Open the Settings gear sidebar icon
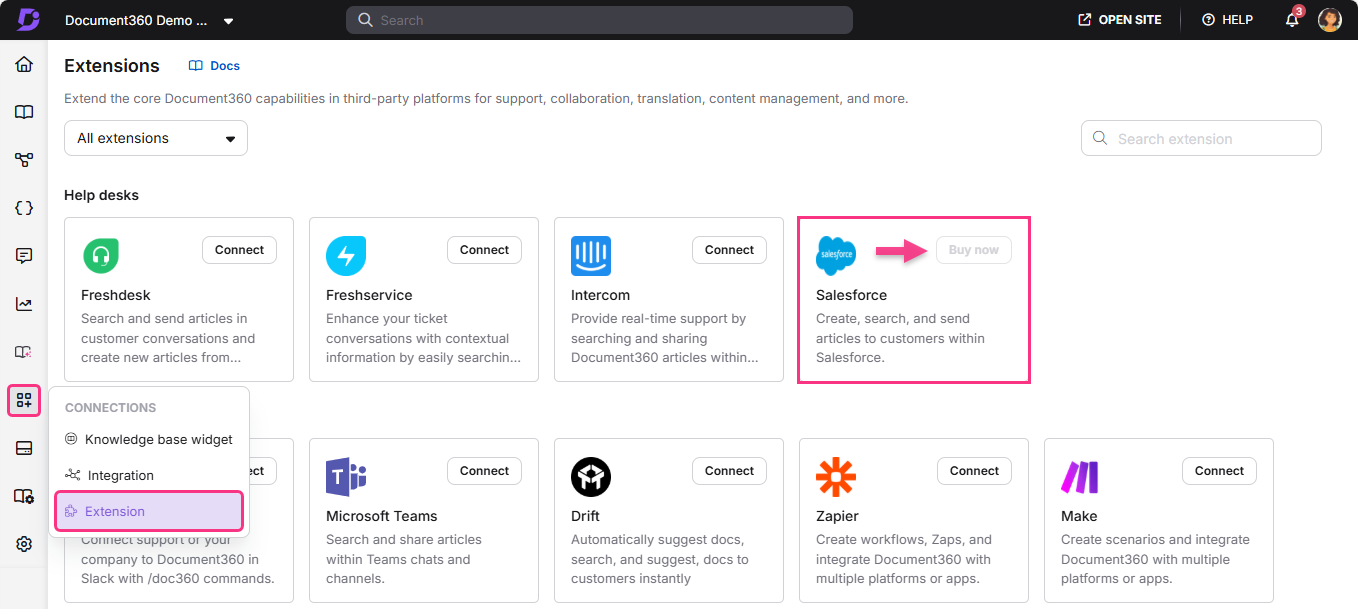 pyautogui.click(x=24, y=544)
